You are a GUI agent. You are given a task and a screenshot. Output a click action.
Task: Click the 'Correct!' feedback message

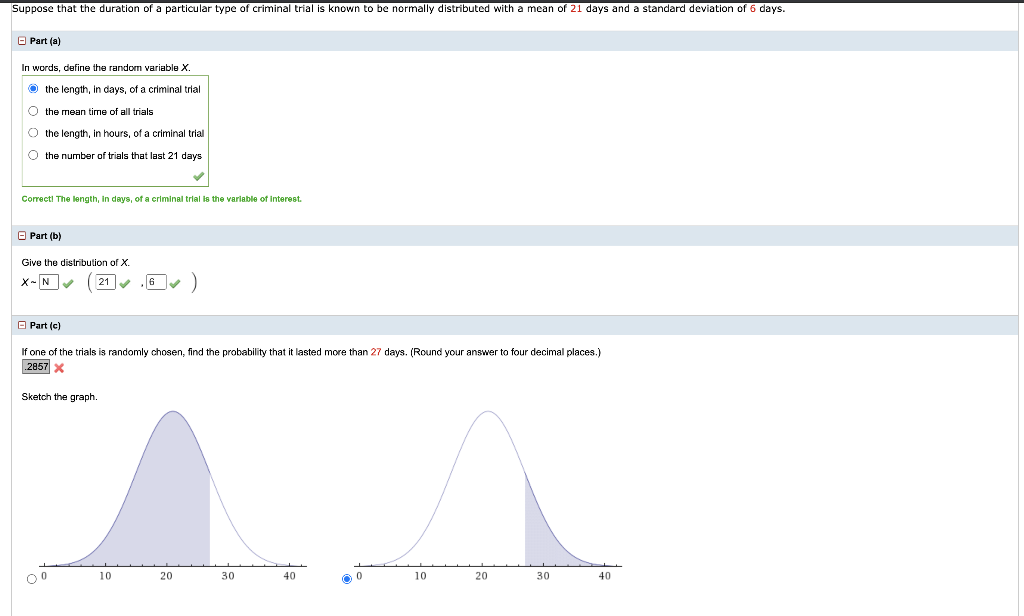pyautogui.click(x=161, y=199)
